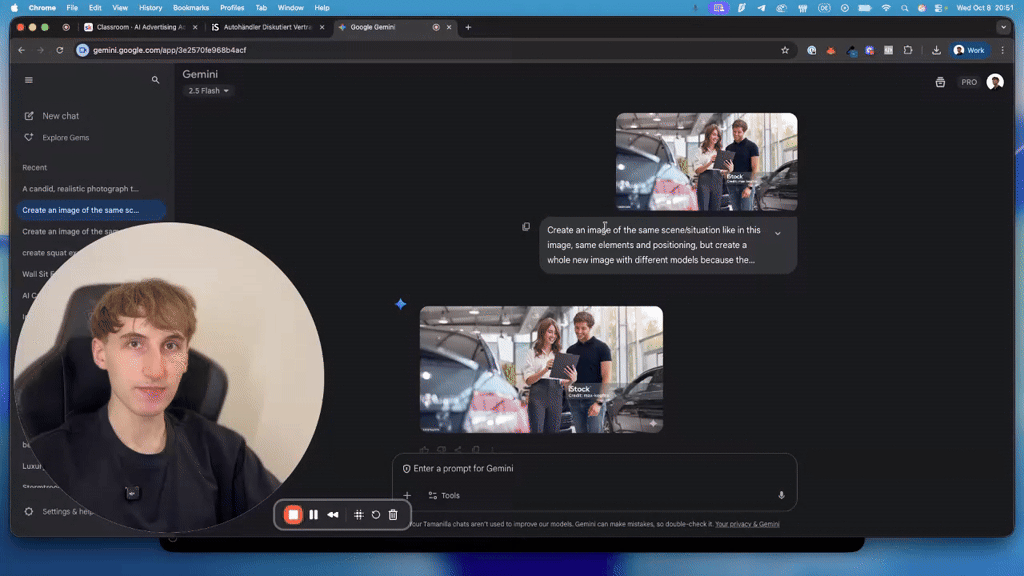Click the address bar URL

(x=169, y=50)
